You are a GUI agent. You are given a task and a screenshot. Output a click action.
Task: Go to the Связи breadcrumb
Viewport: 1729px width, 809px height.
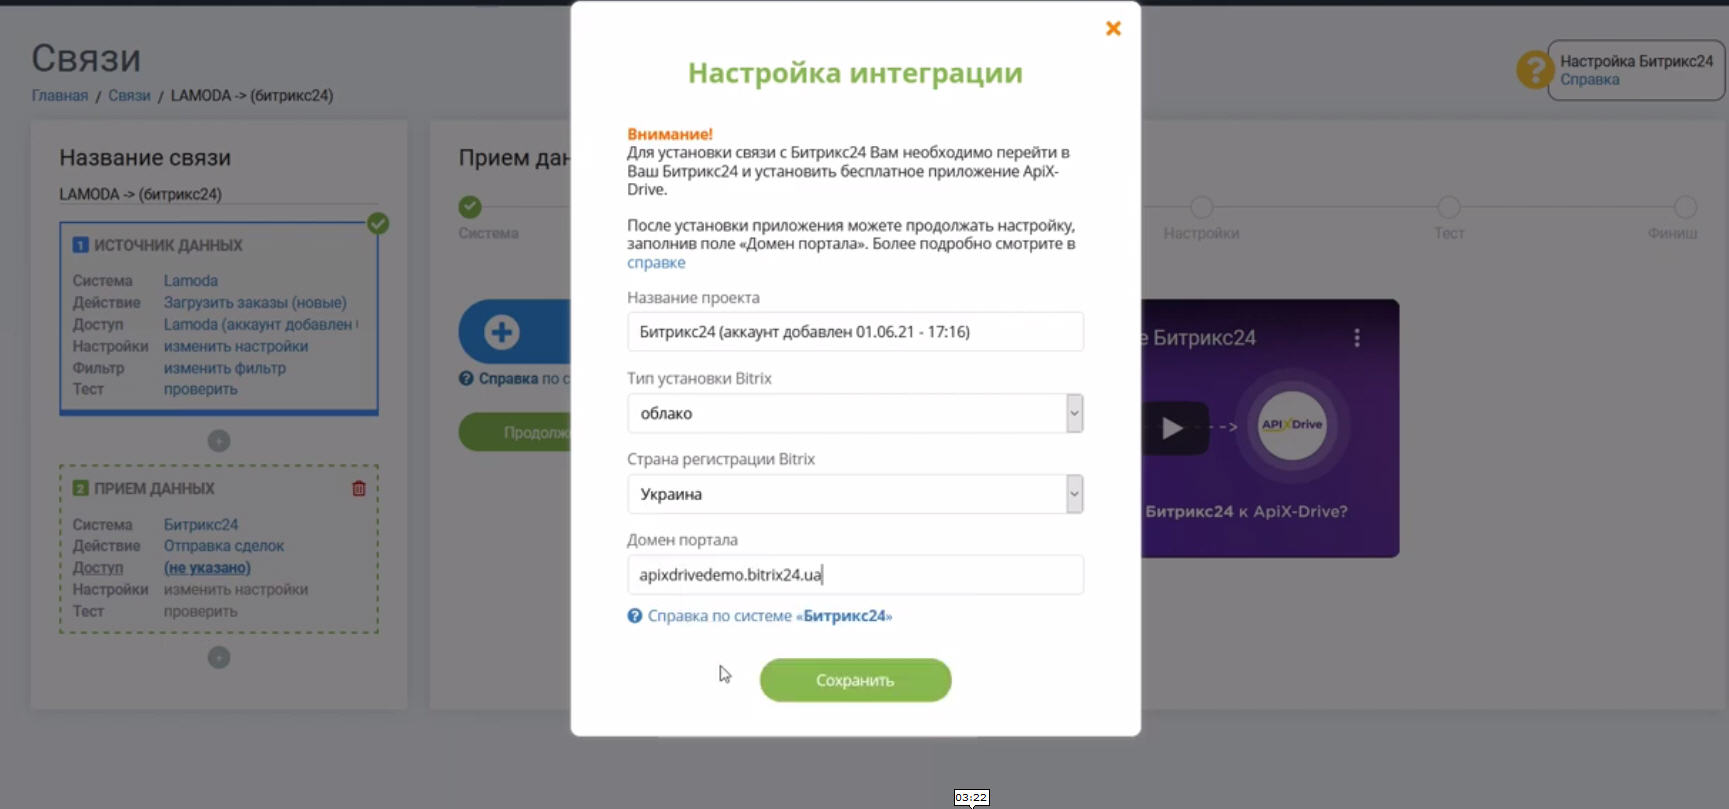click(129, 96)
